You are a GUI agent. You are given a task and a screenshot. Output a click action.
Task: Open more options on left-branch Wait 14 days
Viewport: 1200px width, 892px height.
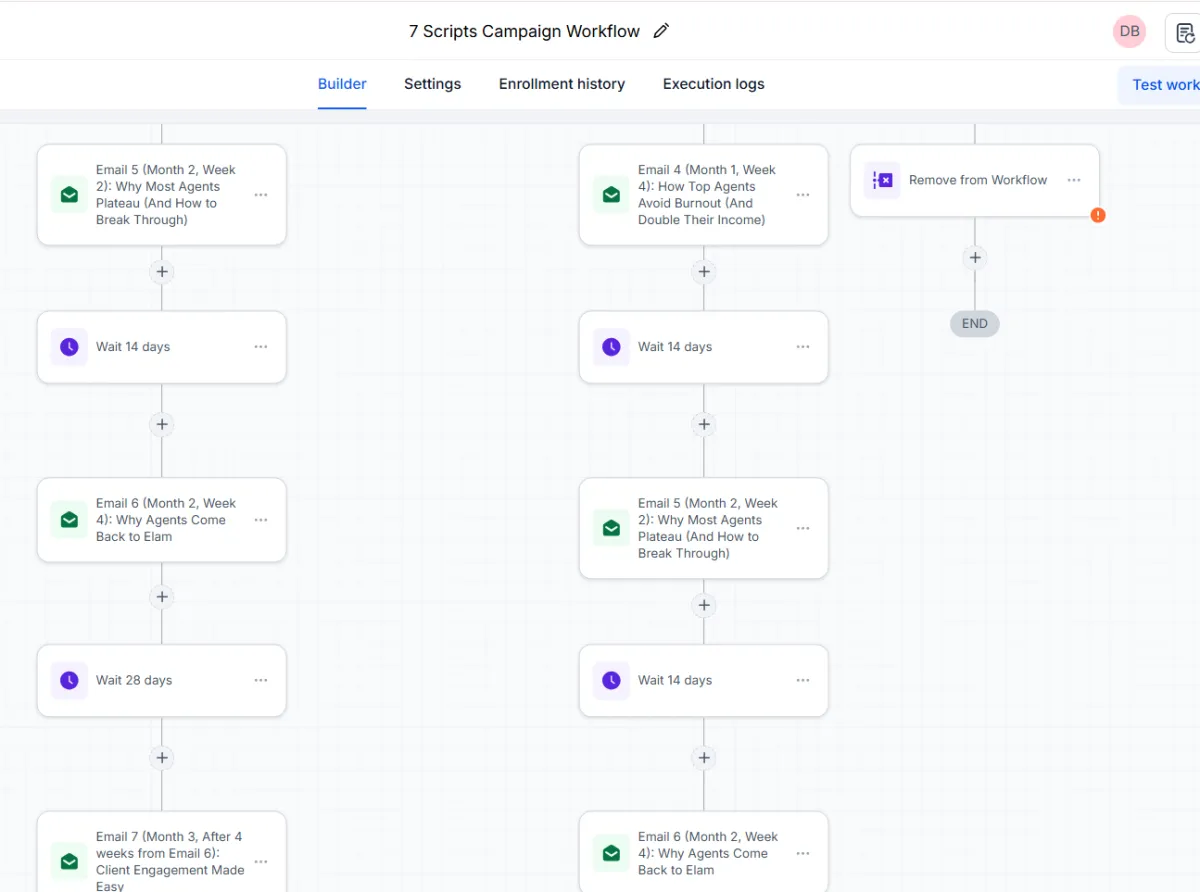(261, 347)
